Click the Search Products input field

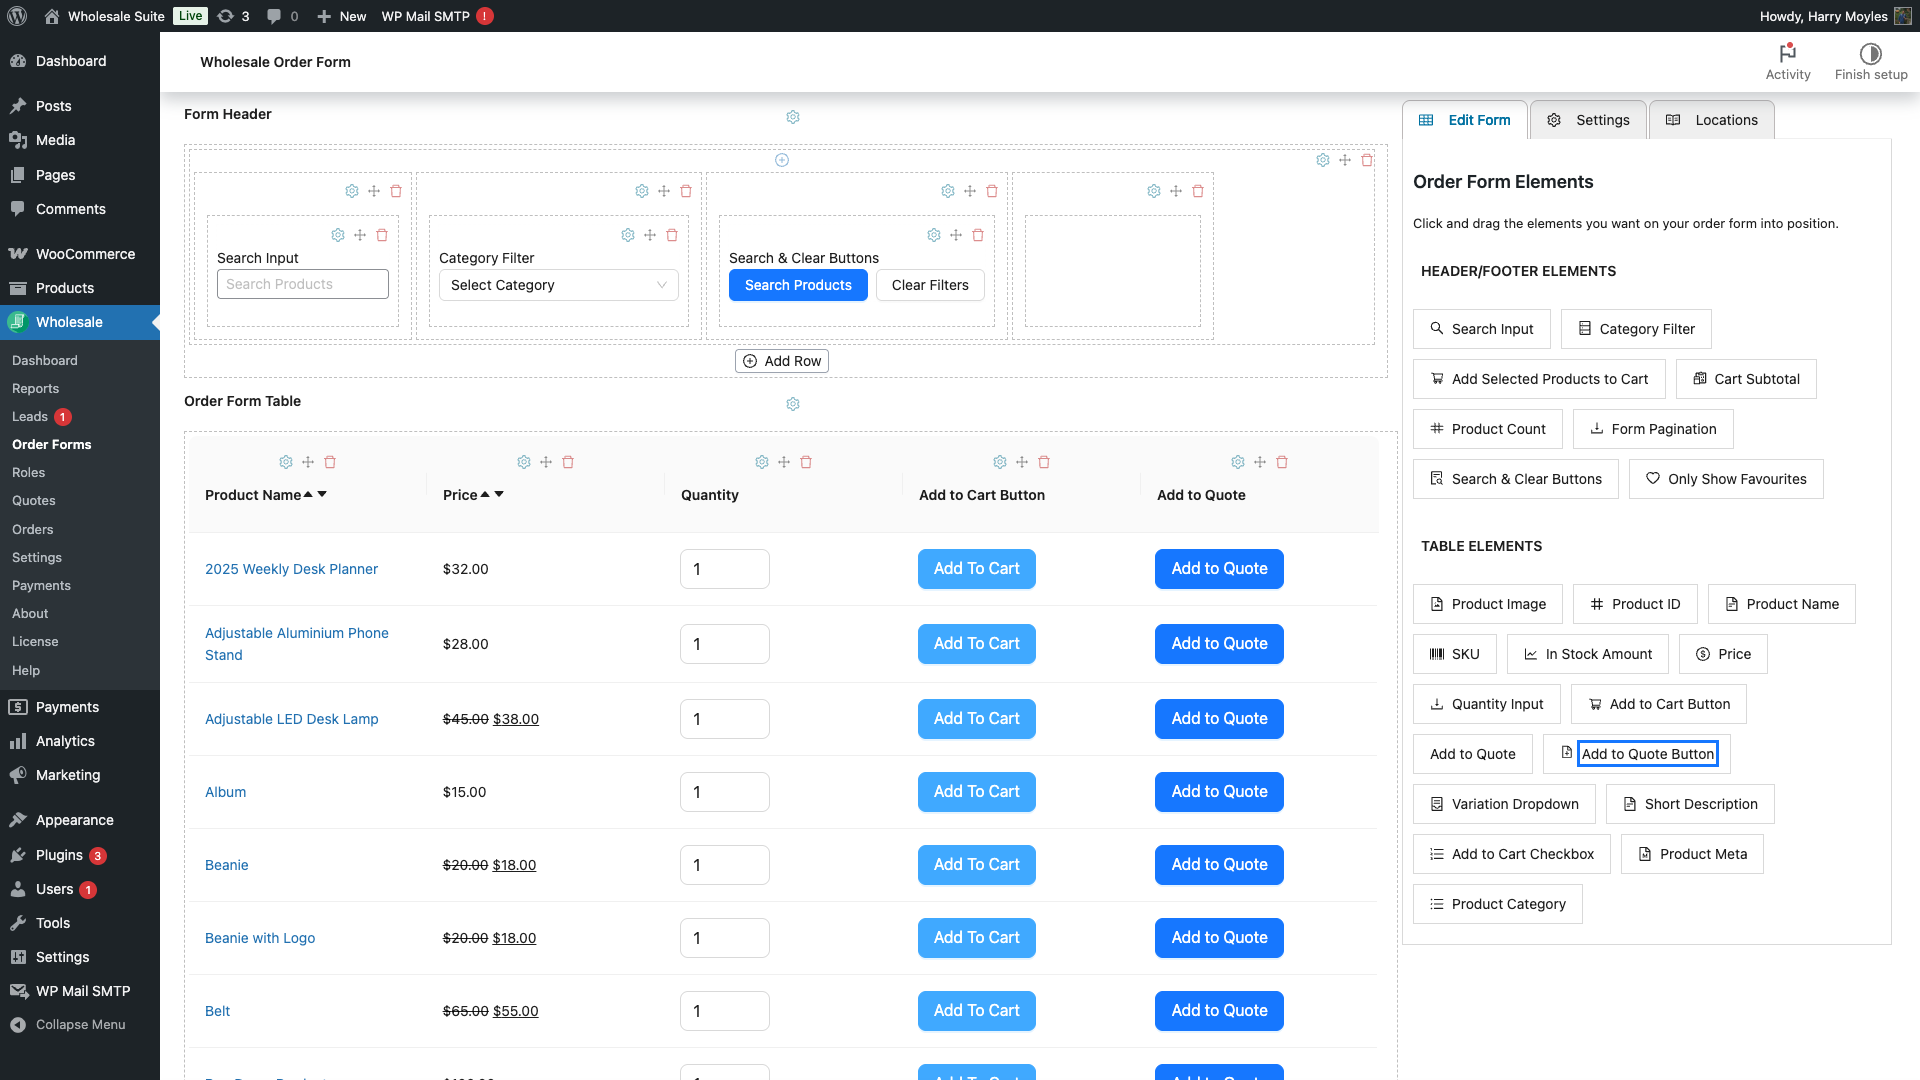[x=302, y=284]
